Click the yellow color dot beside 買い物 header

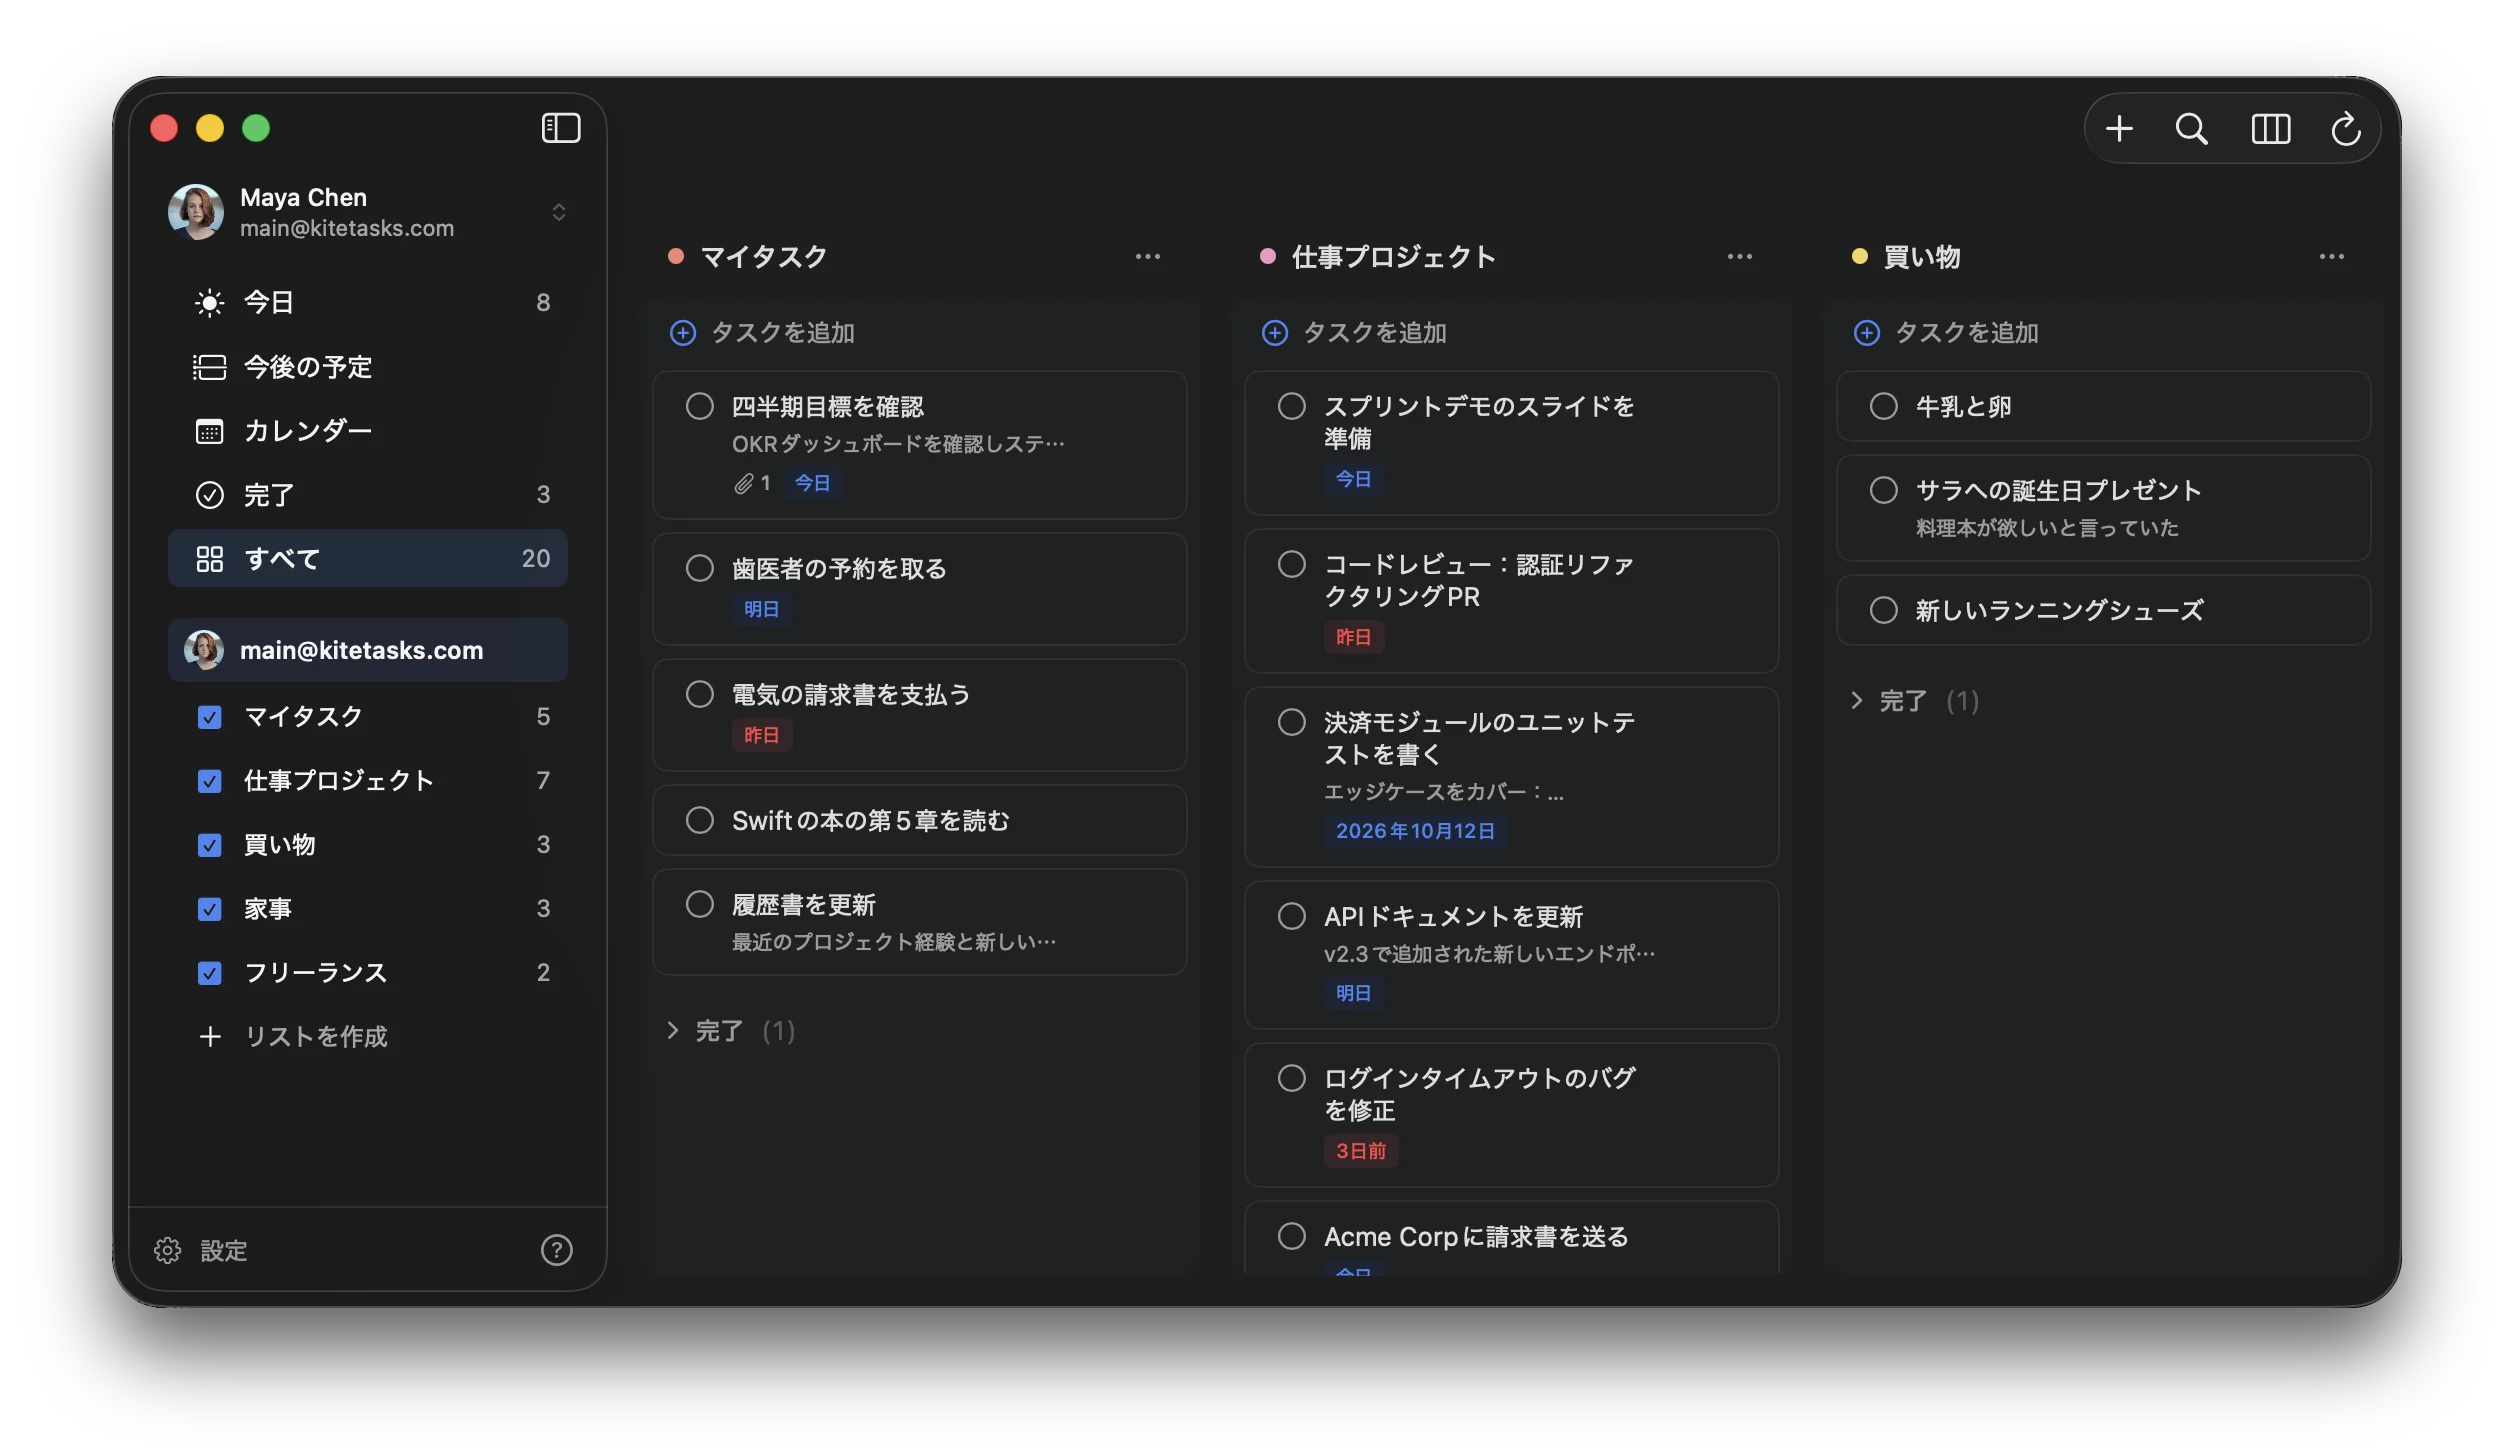pos(1860,257)
